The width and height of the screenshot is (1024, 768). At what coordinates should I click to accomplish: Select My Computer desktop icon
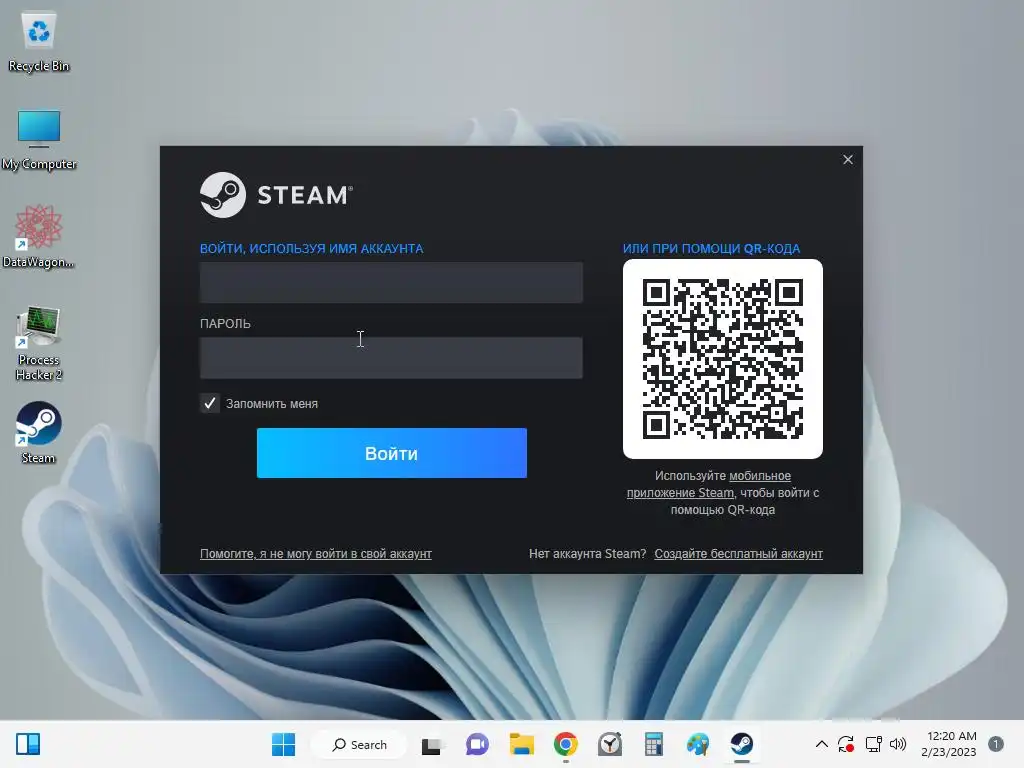pos(39,140)
